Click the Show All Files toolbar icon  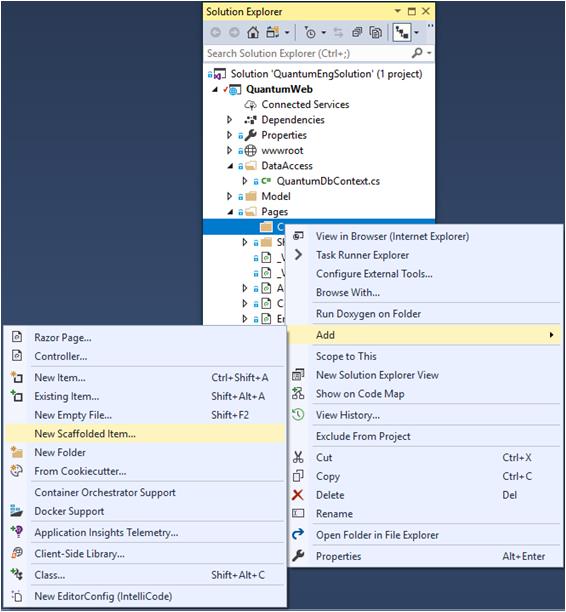pos(376,32)
